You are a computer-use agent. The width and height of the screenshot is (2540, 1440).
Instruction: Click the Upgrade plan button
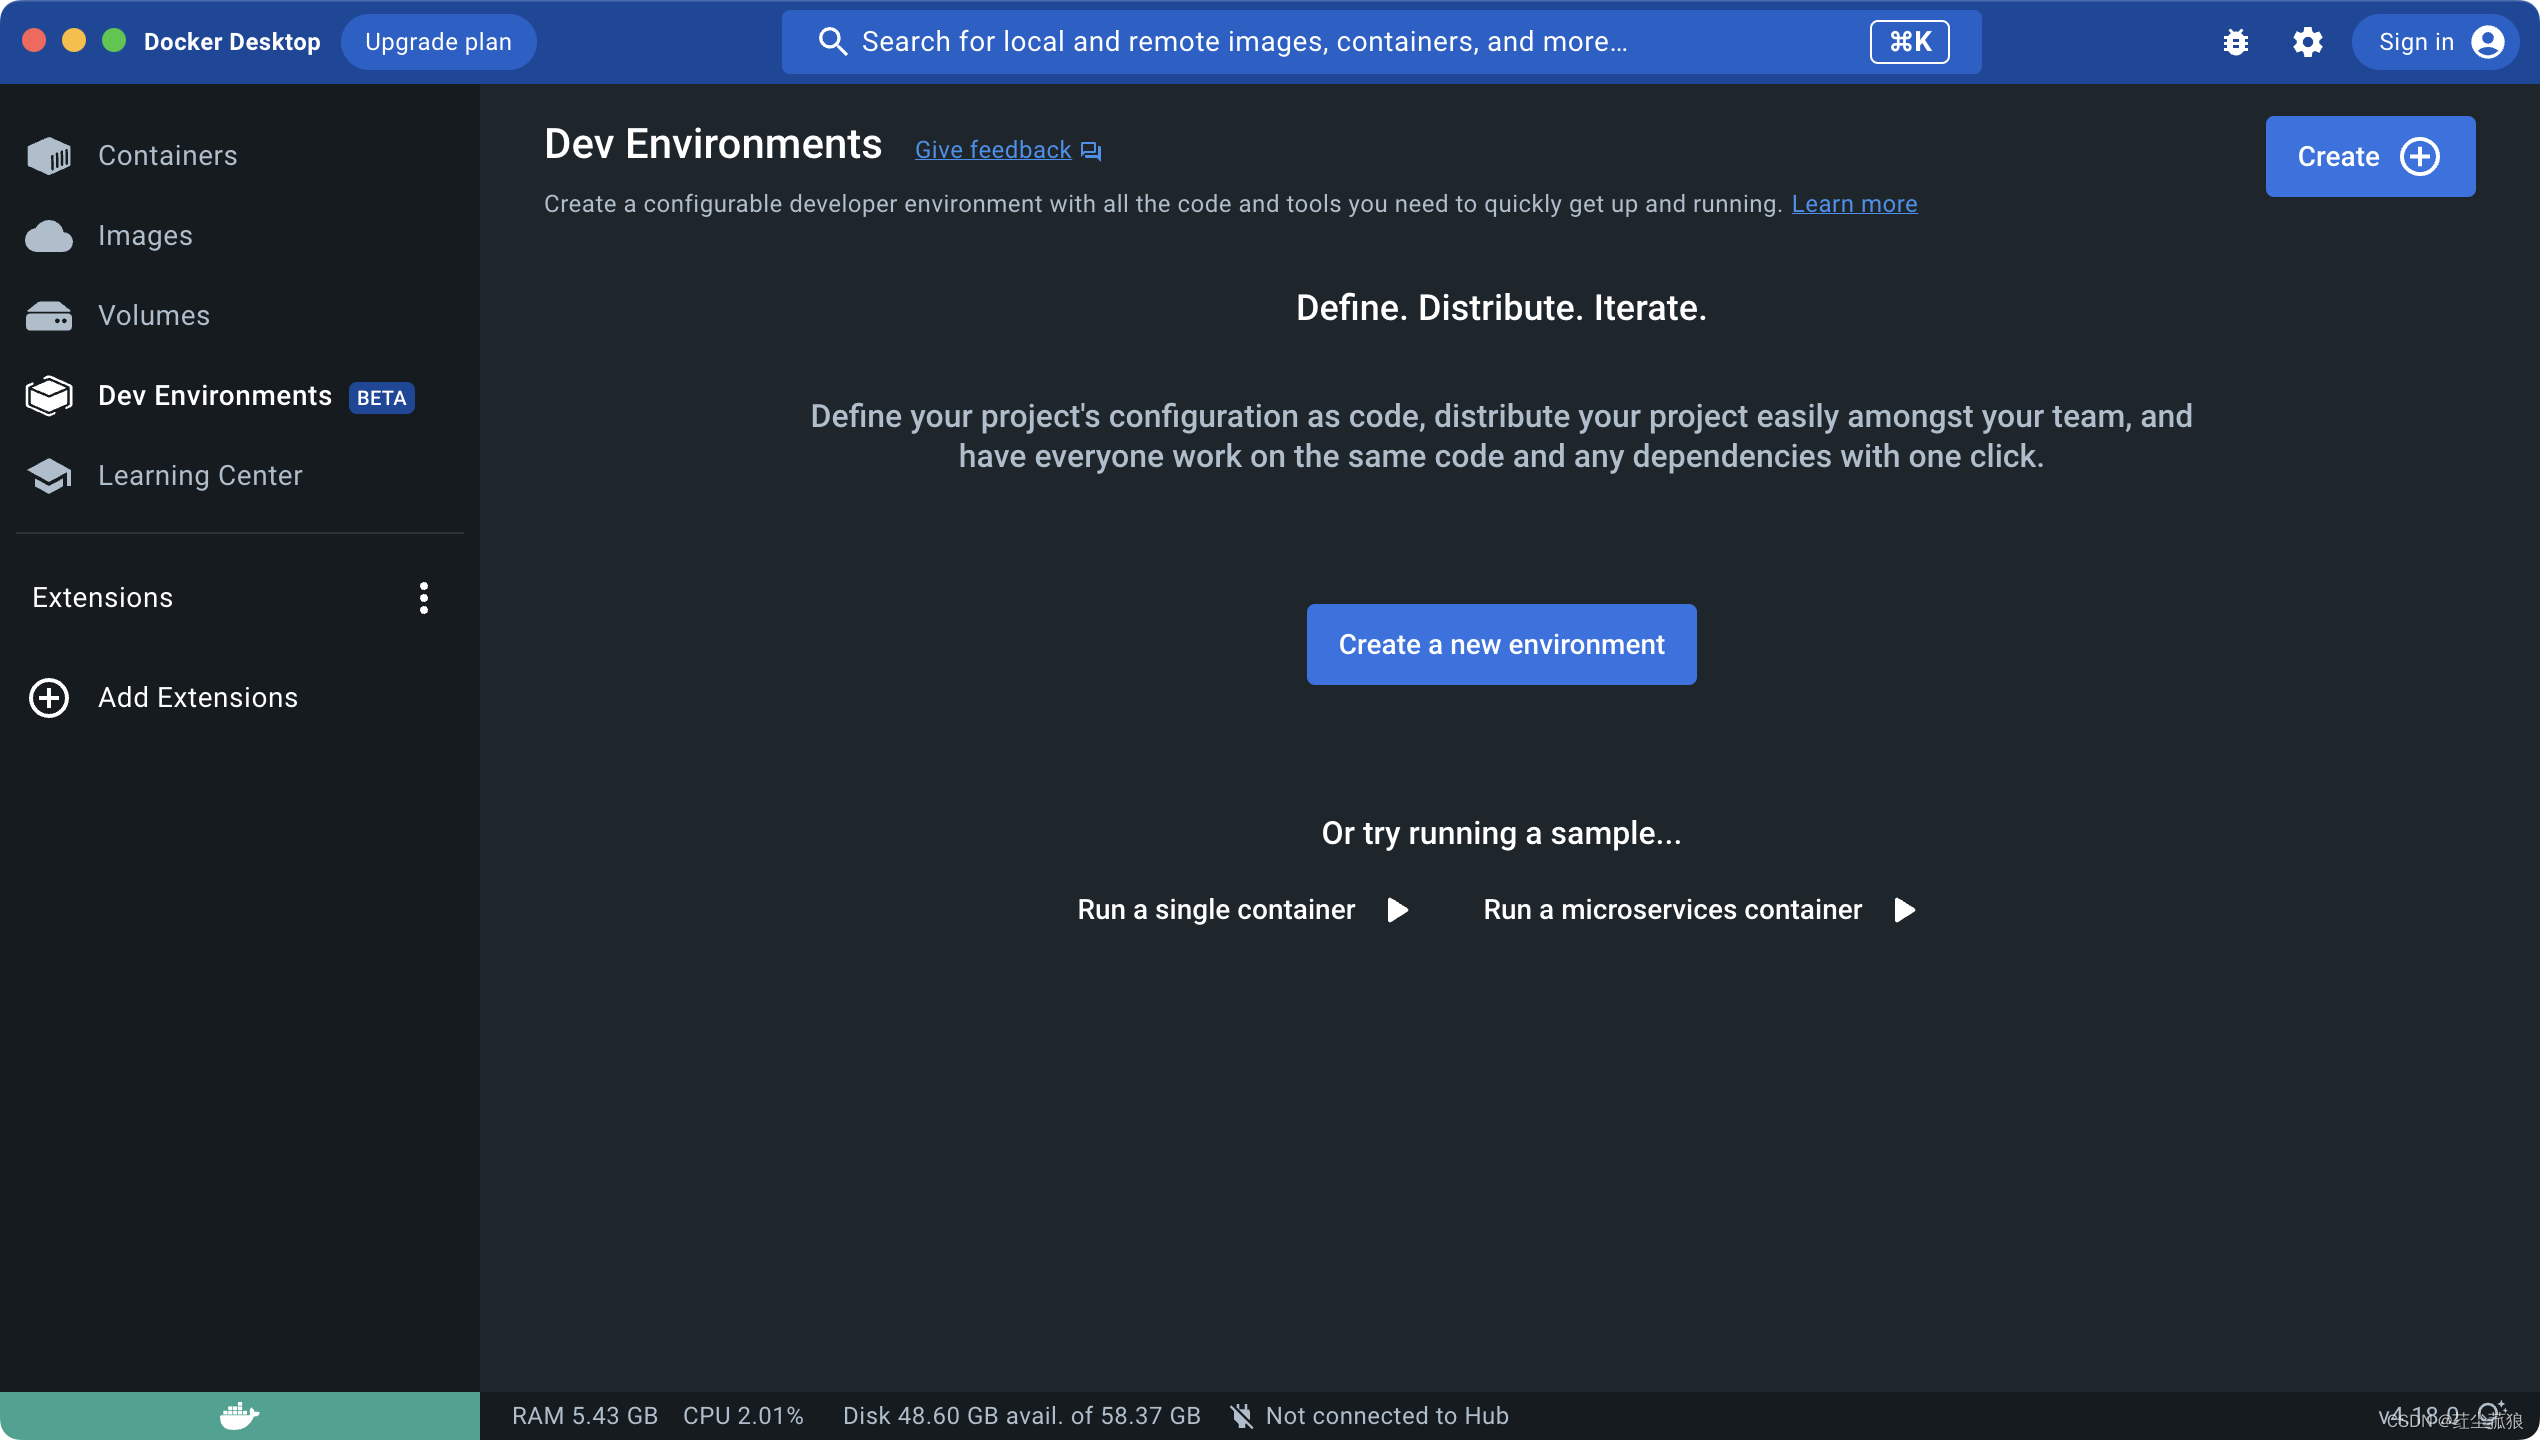pyautogui.click(x=438, y=42)
